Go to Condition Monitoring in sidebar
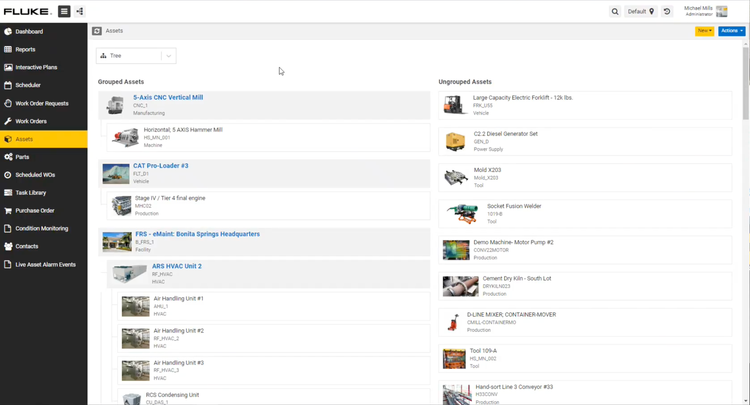750x405 pixels. (x=41, y=229)
